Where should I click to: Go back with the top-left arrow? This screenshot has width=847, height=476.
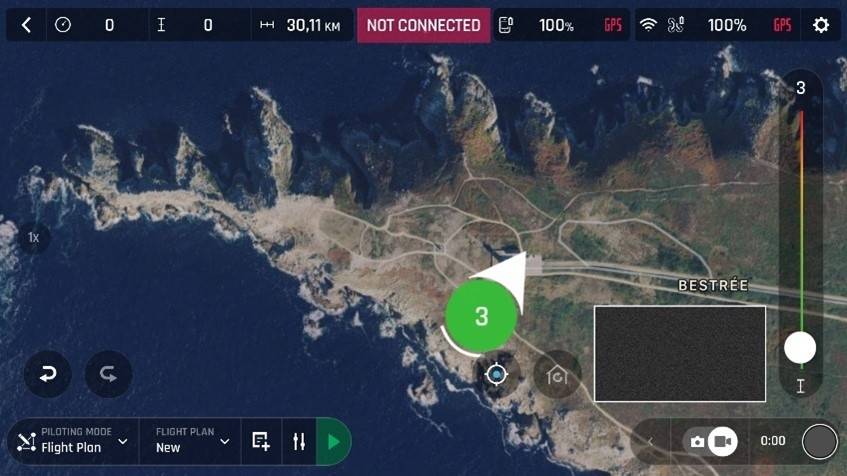click(26, 25)
